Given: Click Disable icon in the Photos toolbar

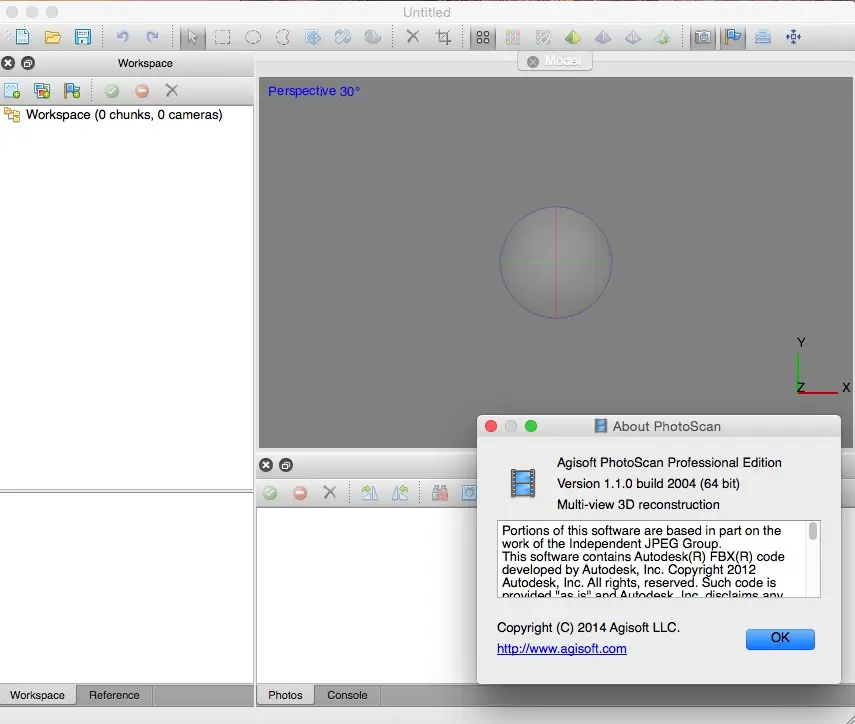Looking at the screenshot, I should tap(300, 493).
